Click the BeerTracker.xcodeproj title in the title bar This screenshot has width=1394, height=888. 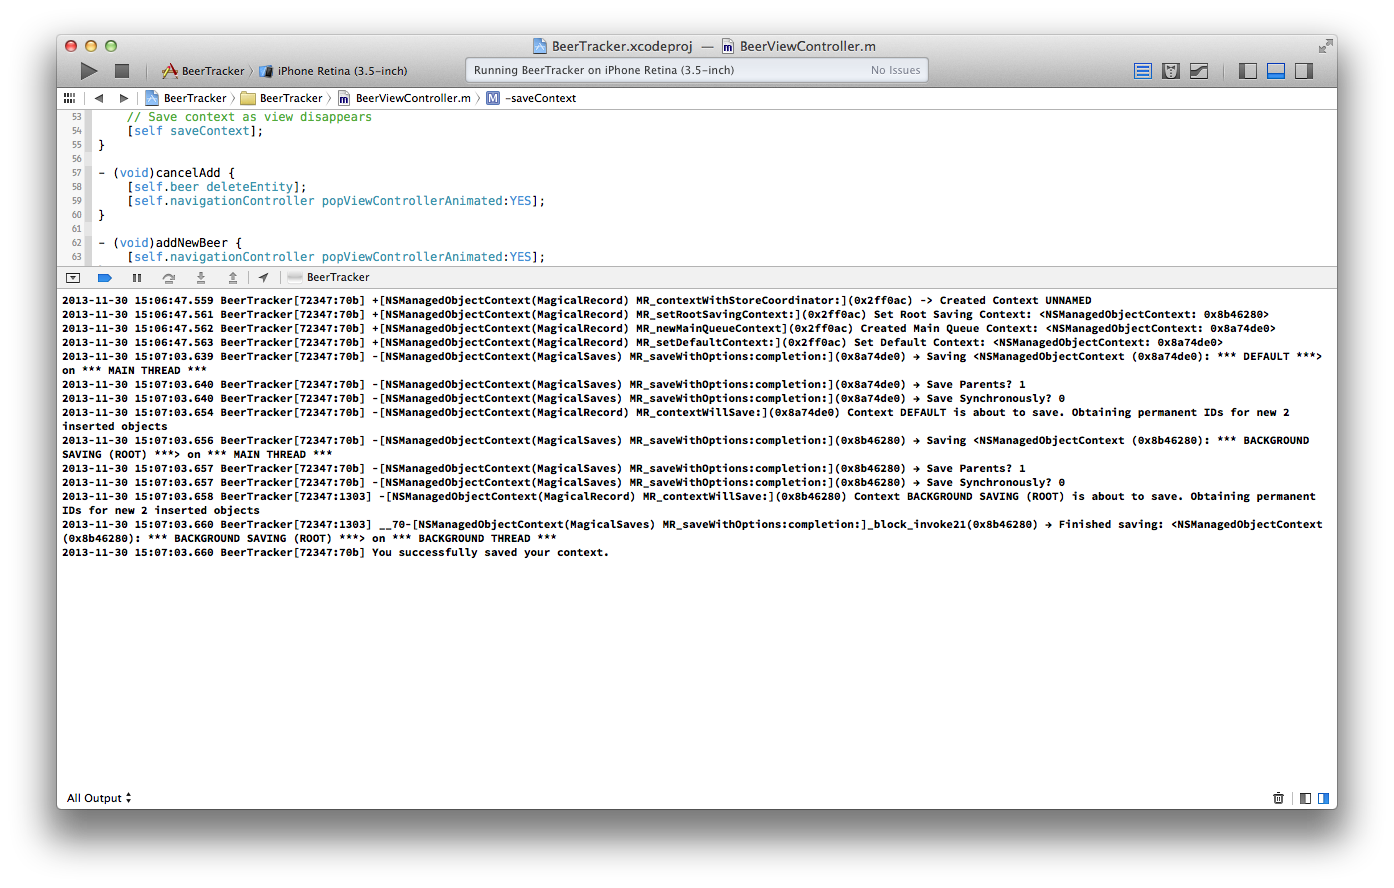(613, 46)
